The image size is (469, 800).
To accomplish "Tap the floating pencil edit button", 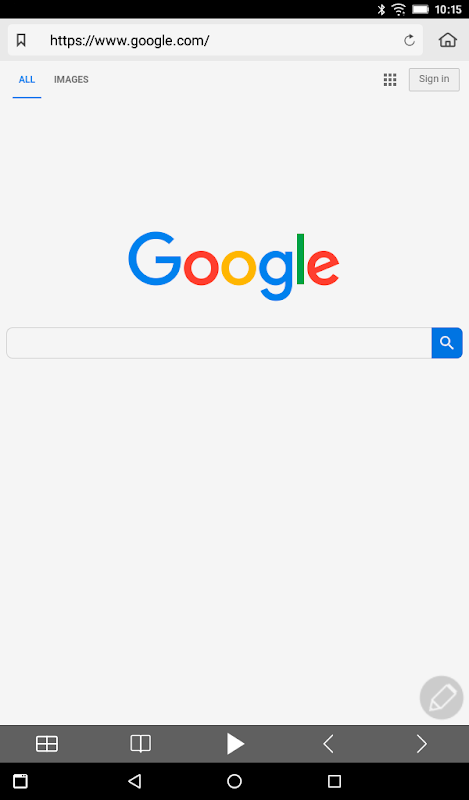I will coord(441,697).
